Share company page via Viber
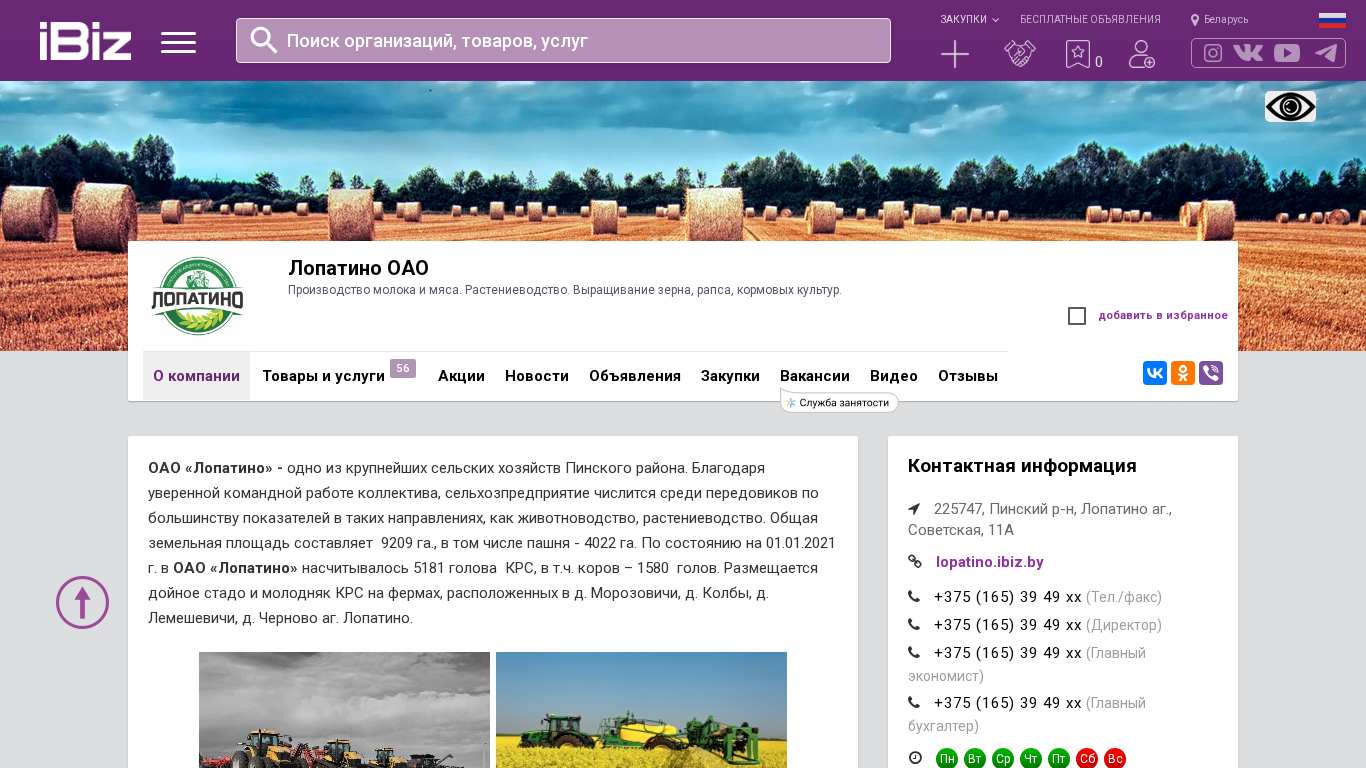 (1211, 373)
